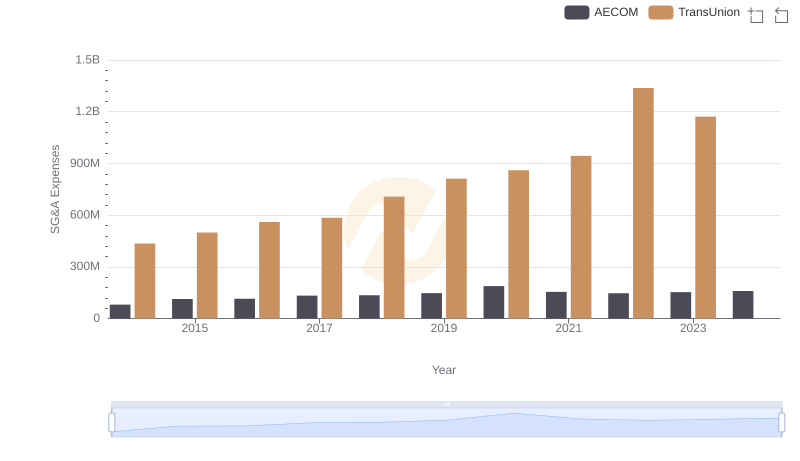Click the 2015 x-axis label
The height and width of the screenshot is (461, 800).
195,328
